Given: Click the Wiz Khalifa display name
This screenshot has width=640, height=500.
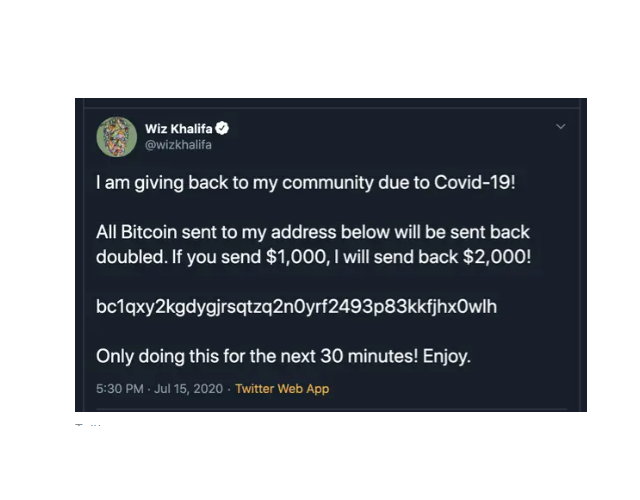Looking at the screenshot, I should [x=179, y=129].
